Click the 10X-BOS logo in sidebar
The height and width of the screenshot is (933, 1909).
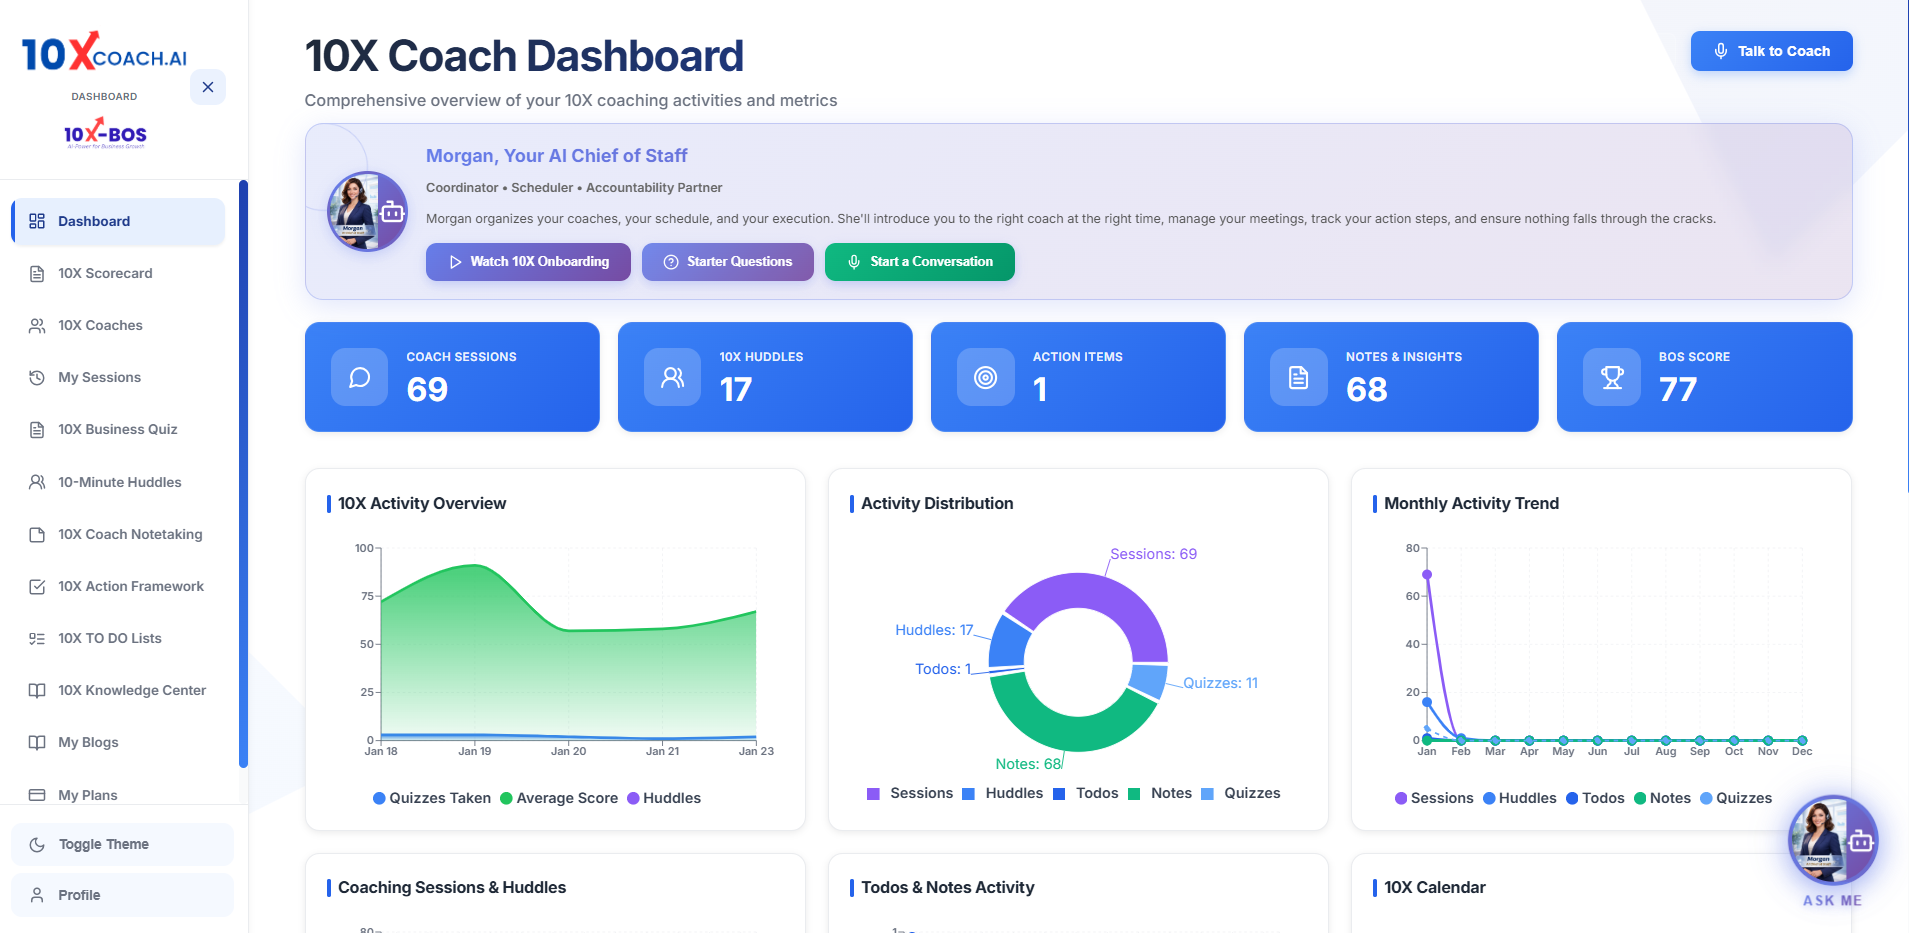[x=105, y=134]
